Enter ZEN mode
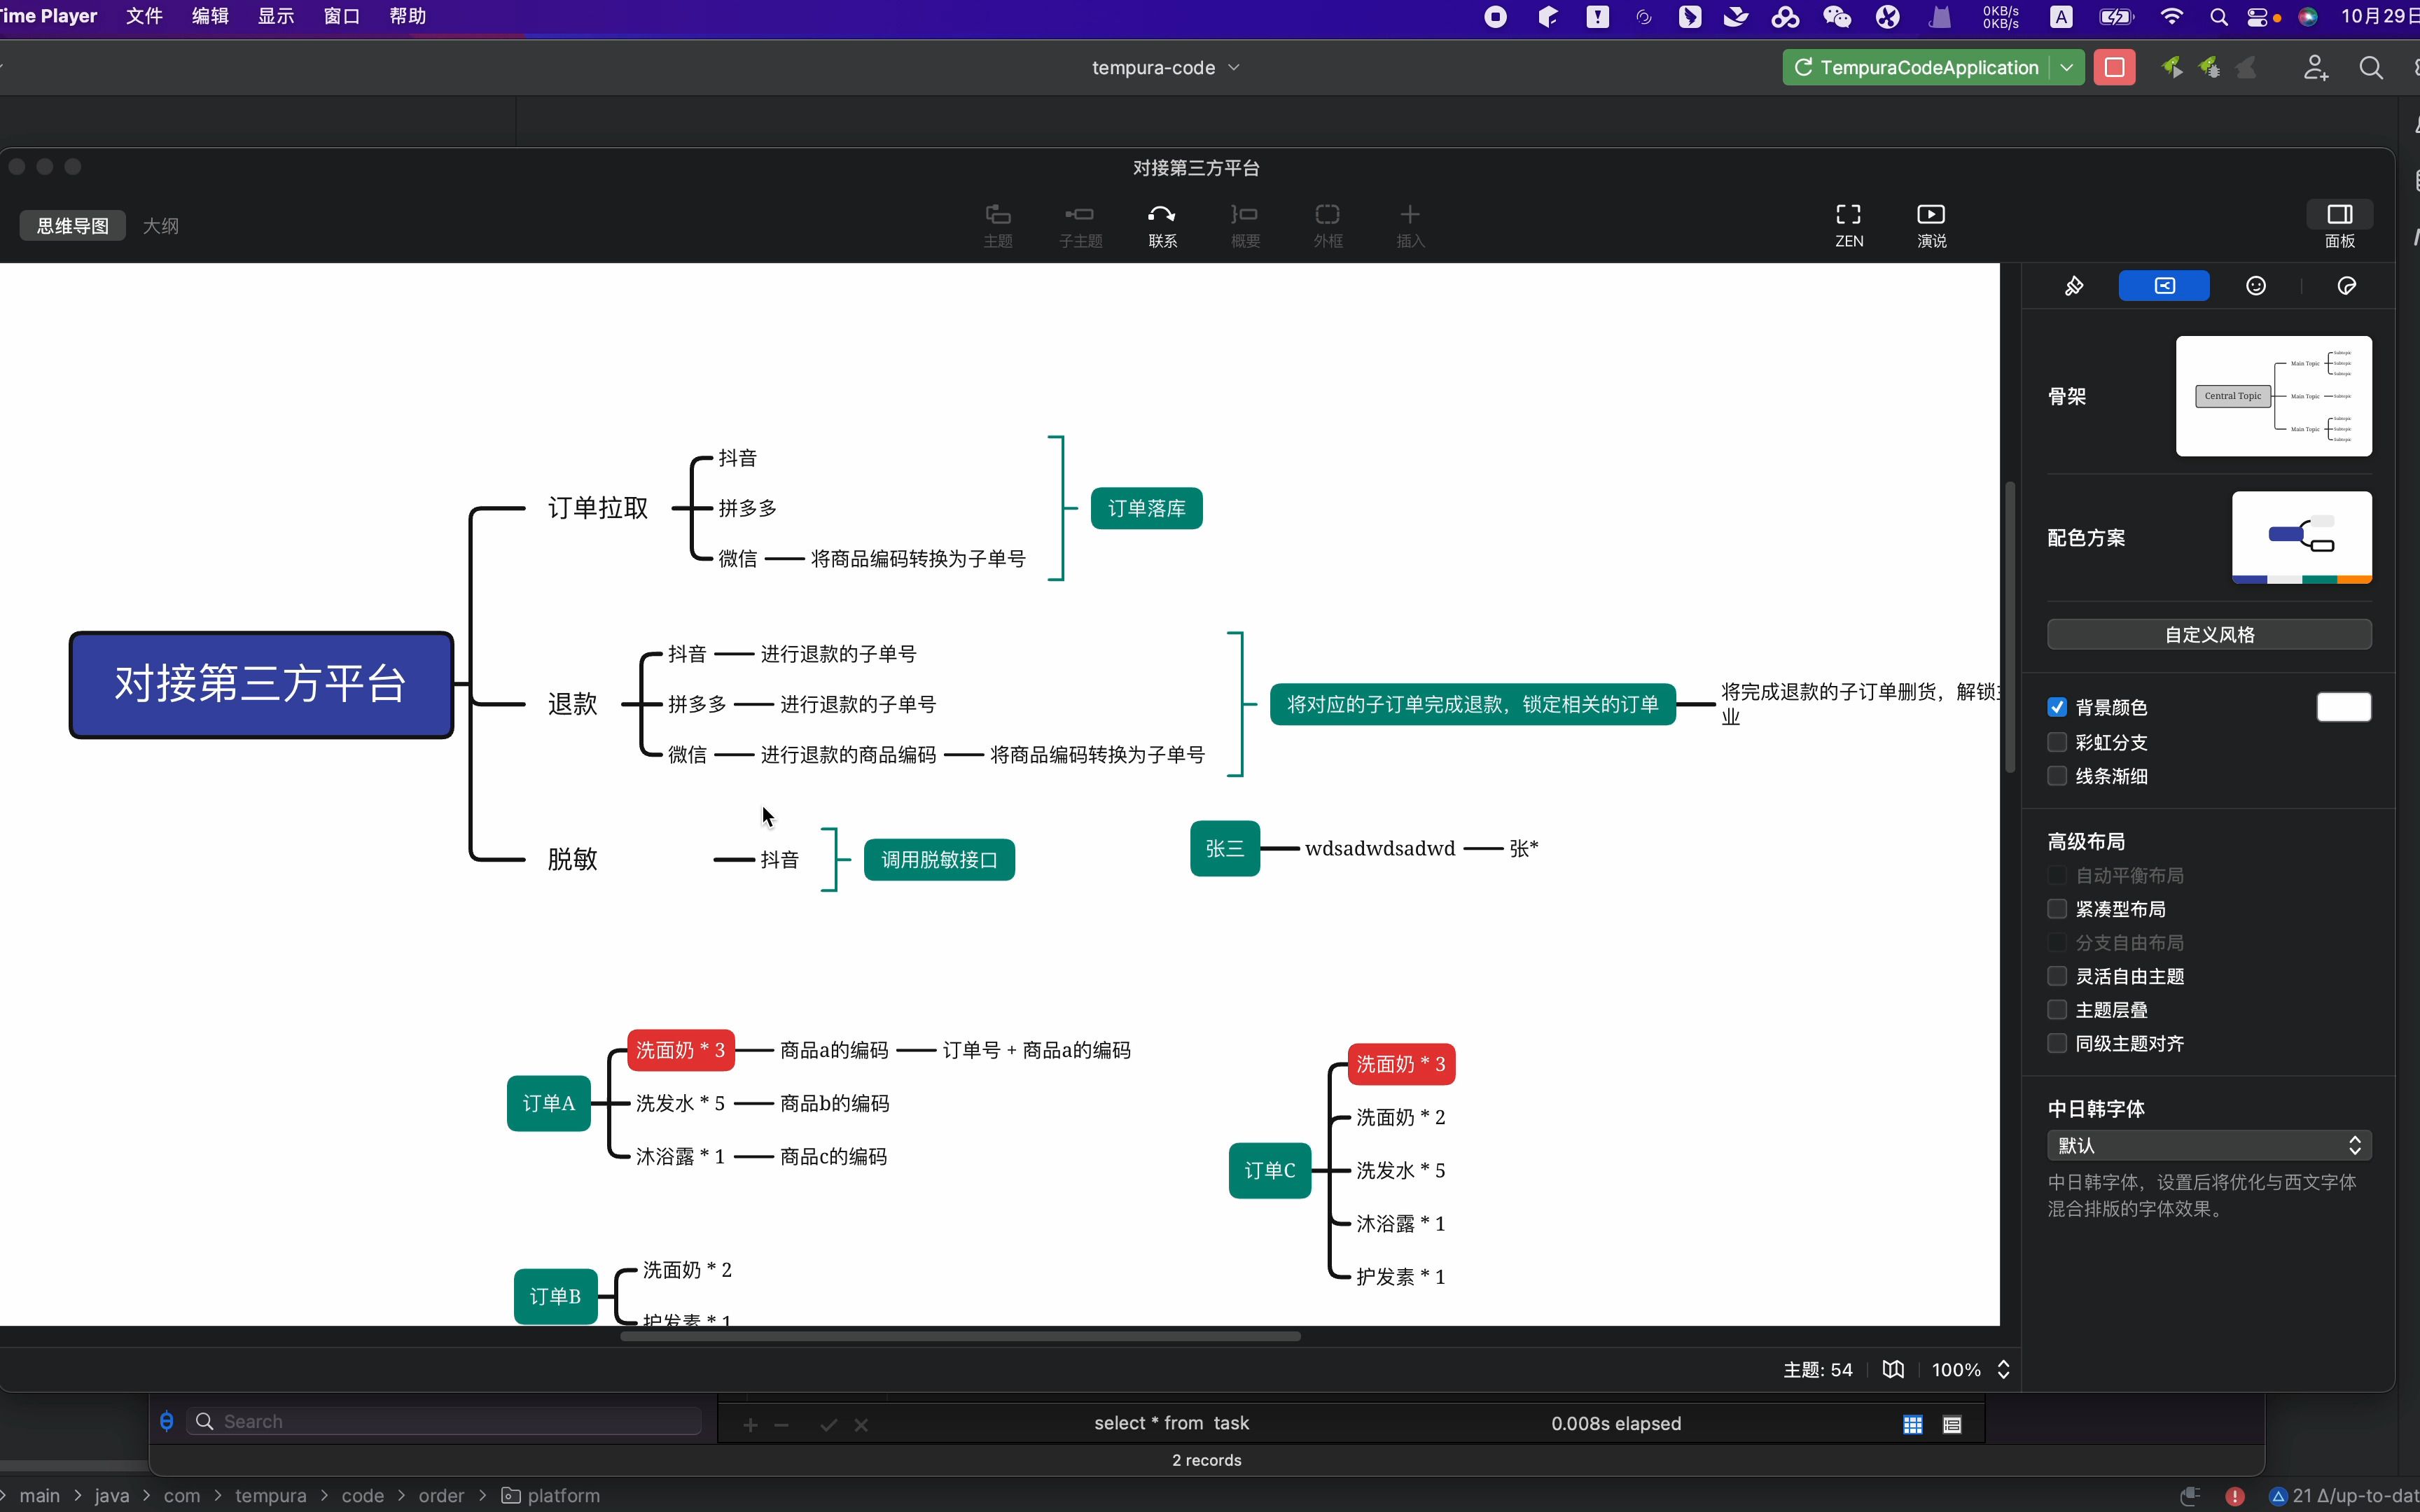This screenshot has height=1512, width=2420. [1849, 225]
